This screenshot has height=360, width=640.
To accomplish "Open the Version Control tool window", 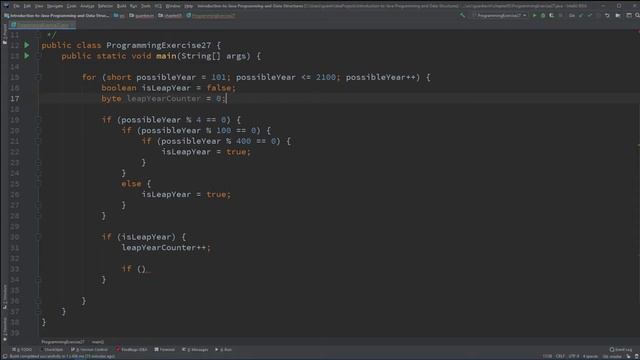I will coord(89,349).
